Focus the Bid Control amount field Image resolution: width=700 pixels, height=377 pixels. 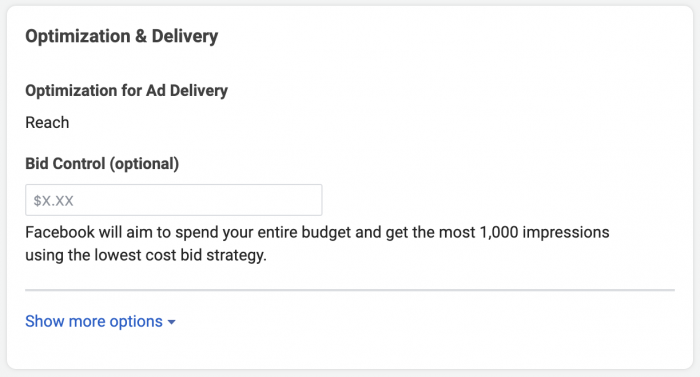click(174, 200)
